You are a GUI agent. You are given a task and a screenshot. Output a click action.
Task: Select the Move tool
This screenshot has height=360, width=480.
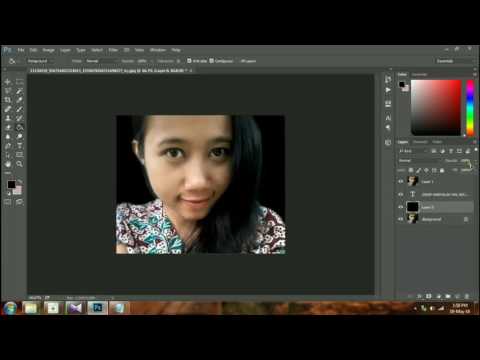tap(7, 82)
